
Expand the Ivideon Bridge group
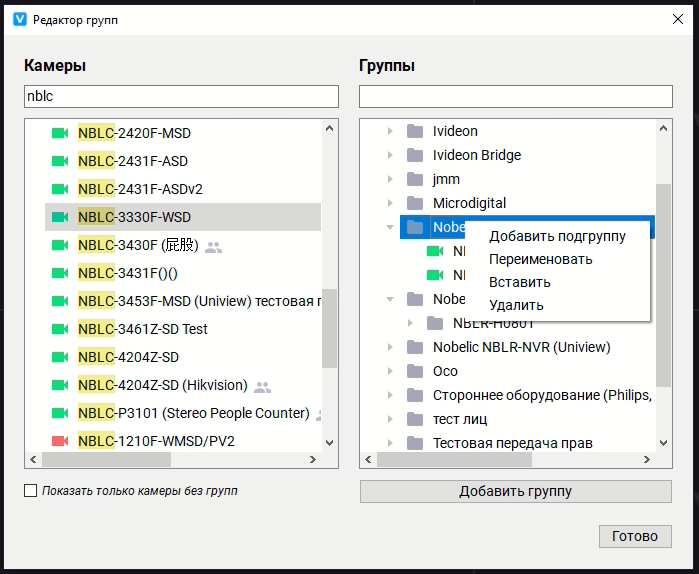[390, 155]
